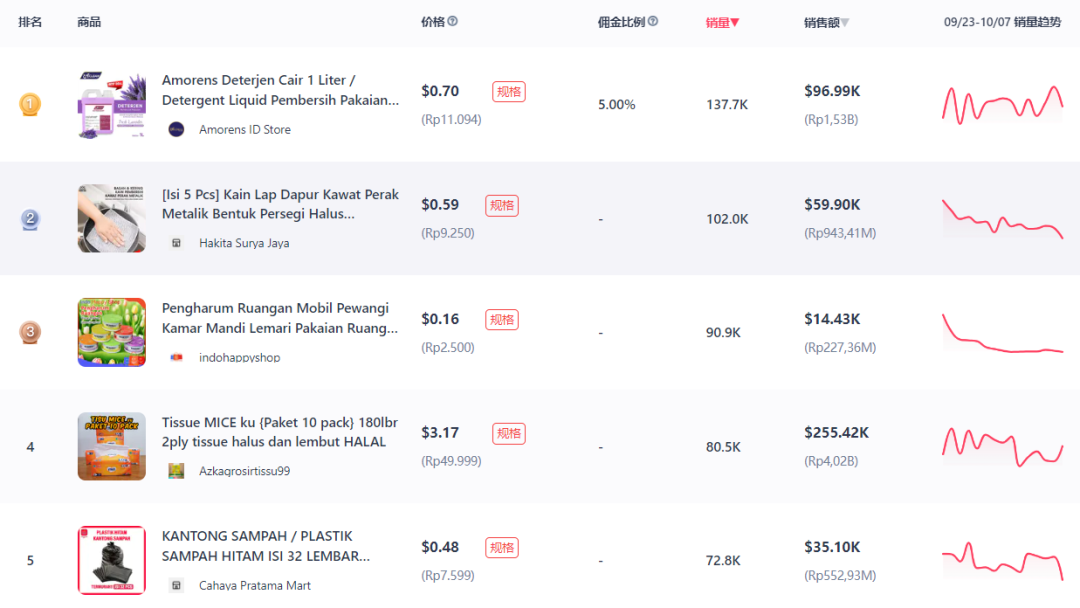Click the gold rank 1 medal icon
This screenshot has width=1080, height=608.
30,105
